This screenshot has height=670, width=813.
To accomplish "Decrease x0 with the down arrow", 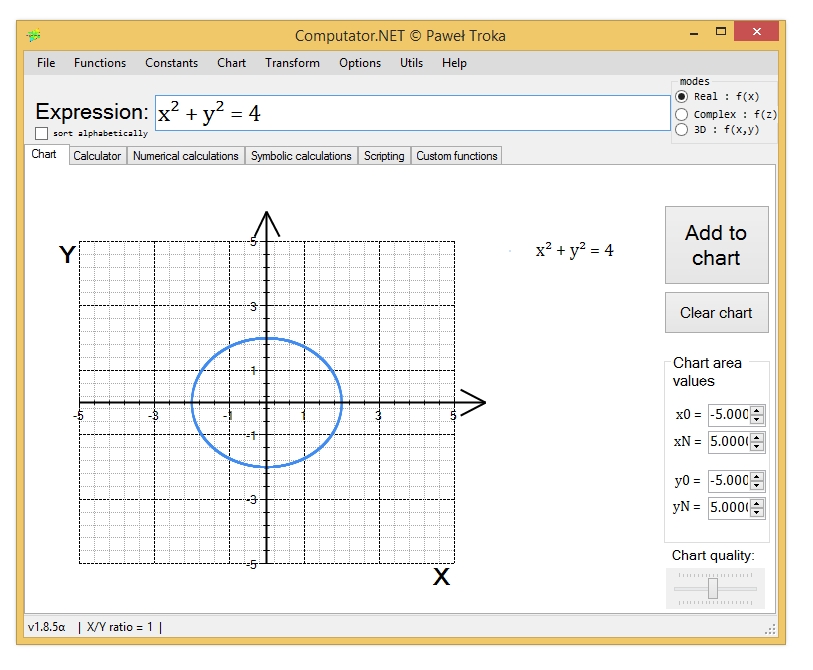I will (x=758, y=419).
